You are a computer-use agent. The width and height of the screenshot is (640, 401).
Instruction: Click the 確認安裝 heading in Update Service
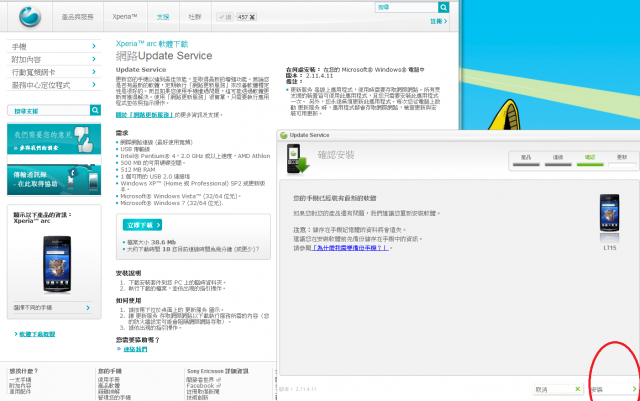coord(336,155)
